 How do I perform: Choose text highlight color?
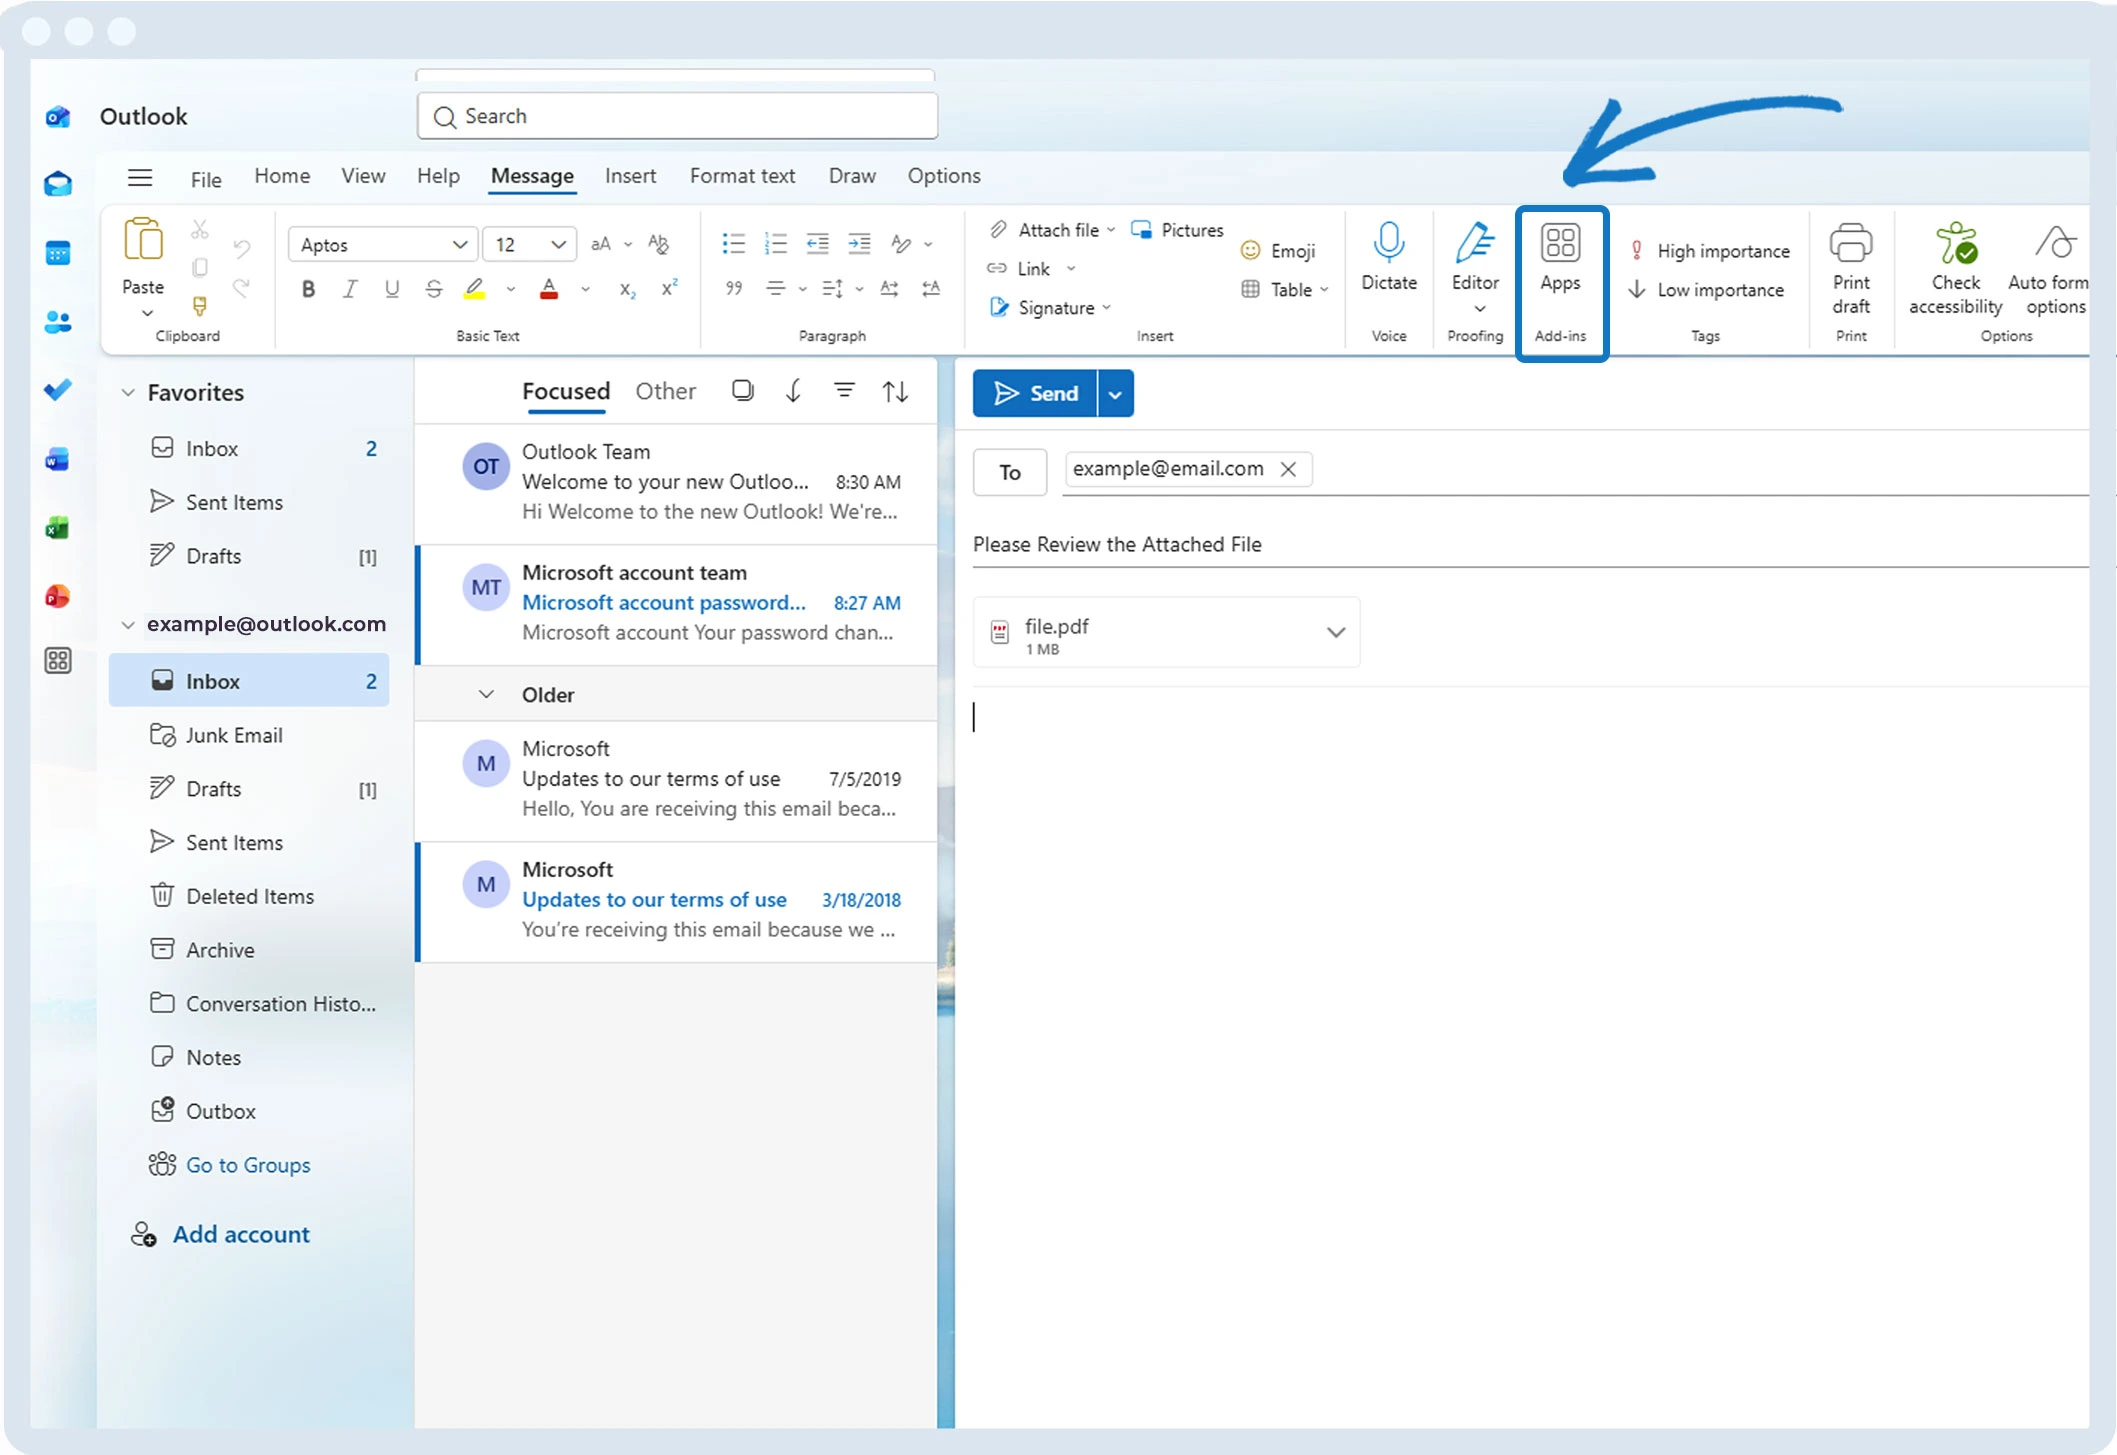pos(475,289)
